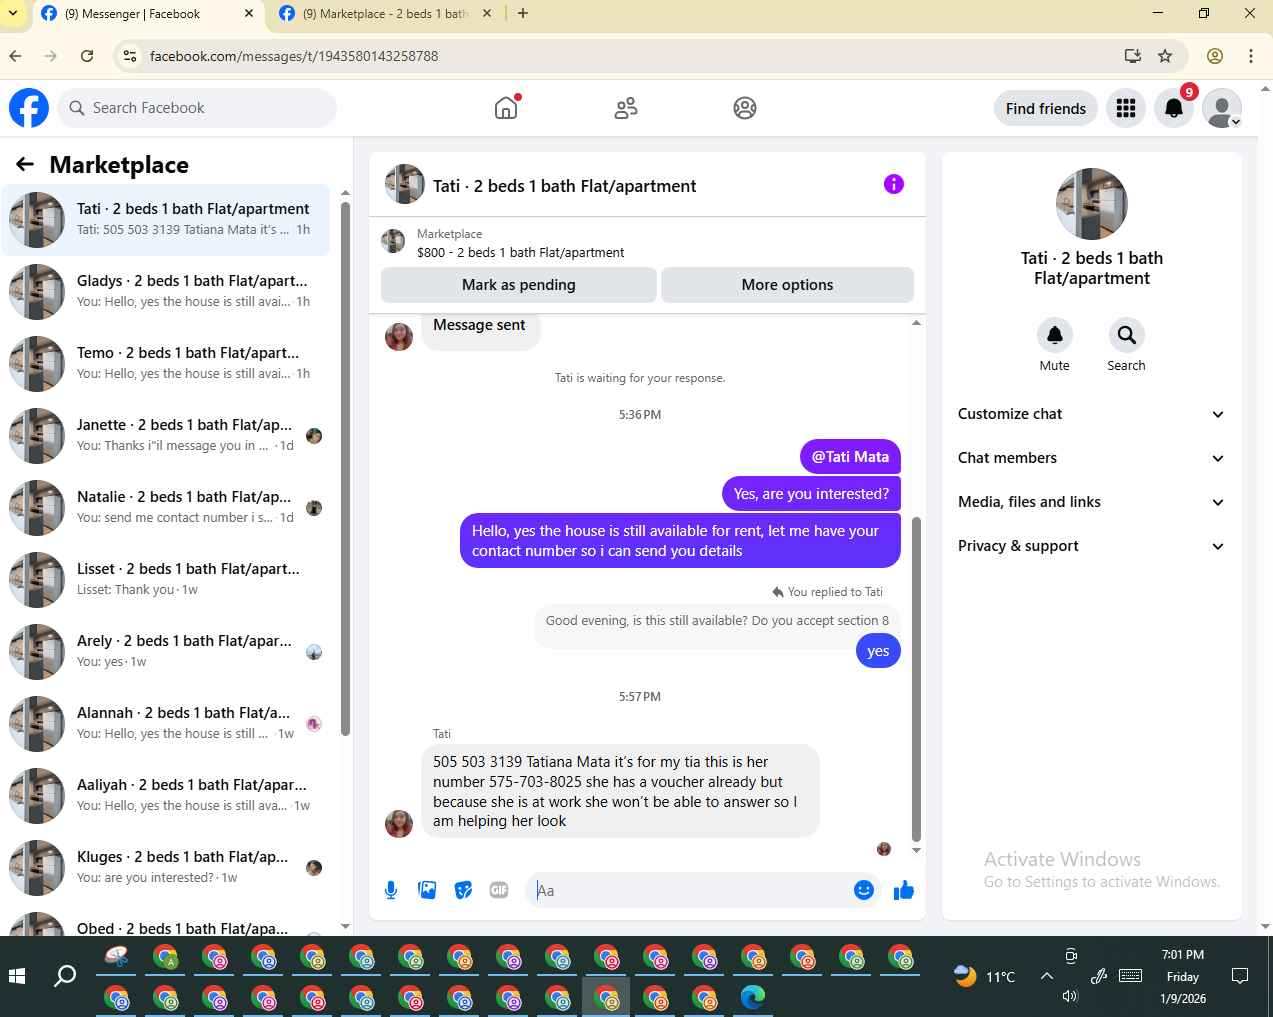The image size is (1273, 1017).
Task: Expand Privacy & support section
Action: click(x=1091, y=546)
